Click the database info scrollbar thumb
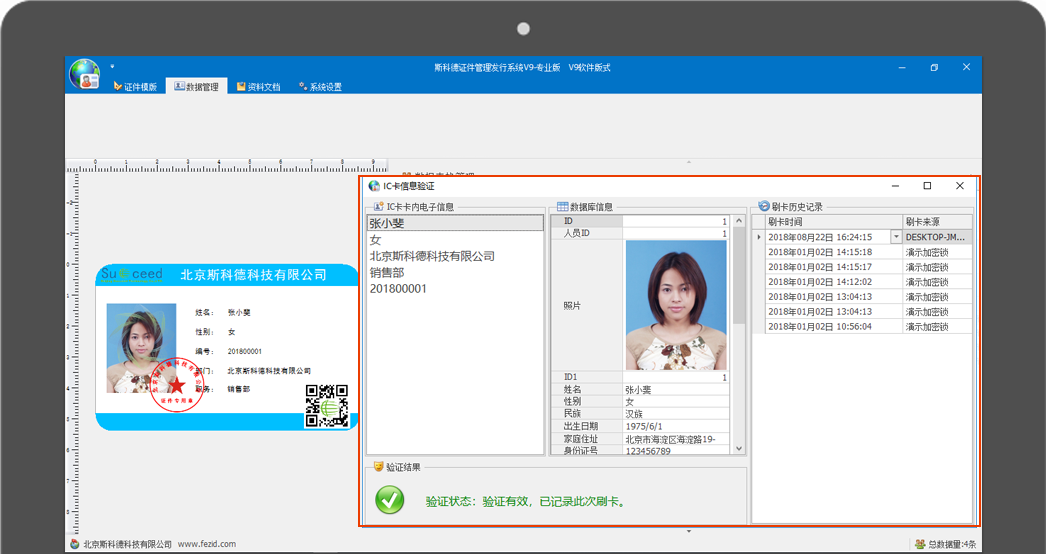 coord(738,275)
